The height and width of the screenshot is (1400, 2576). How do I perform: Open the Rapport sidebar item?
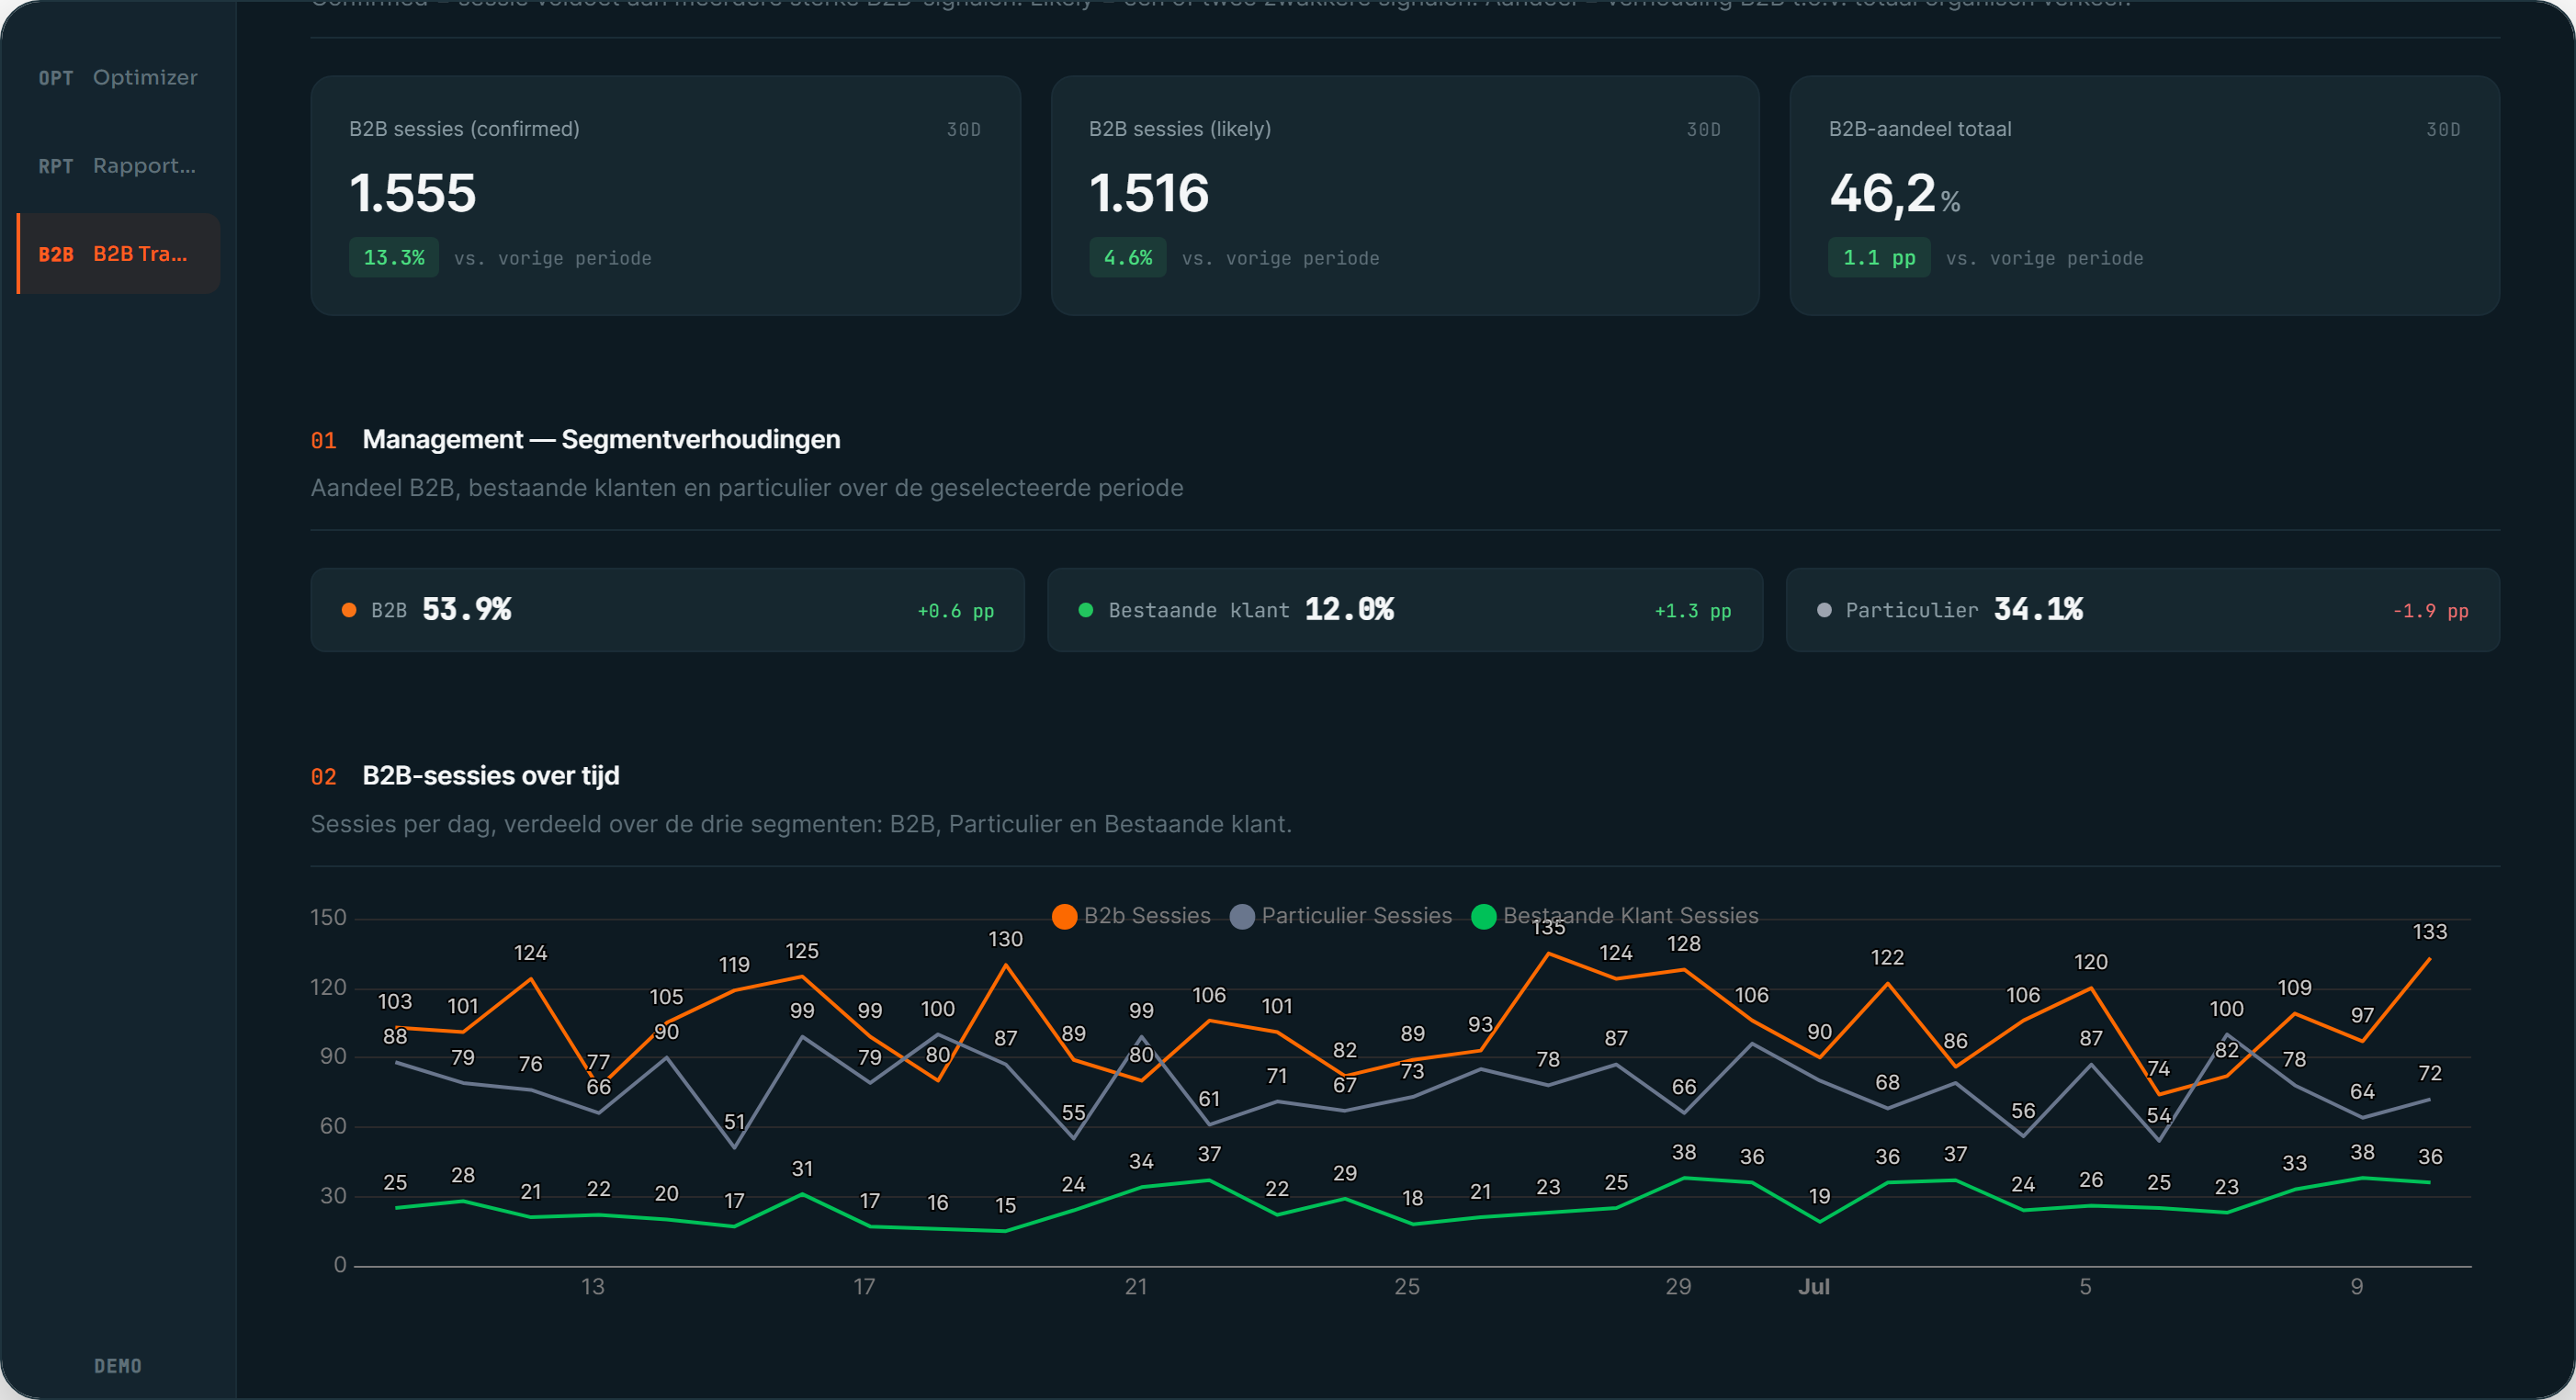pos(118,165)
